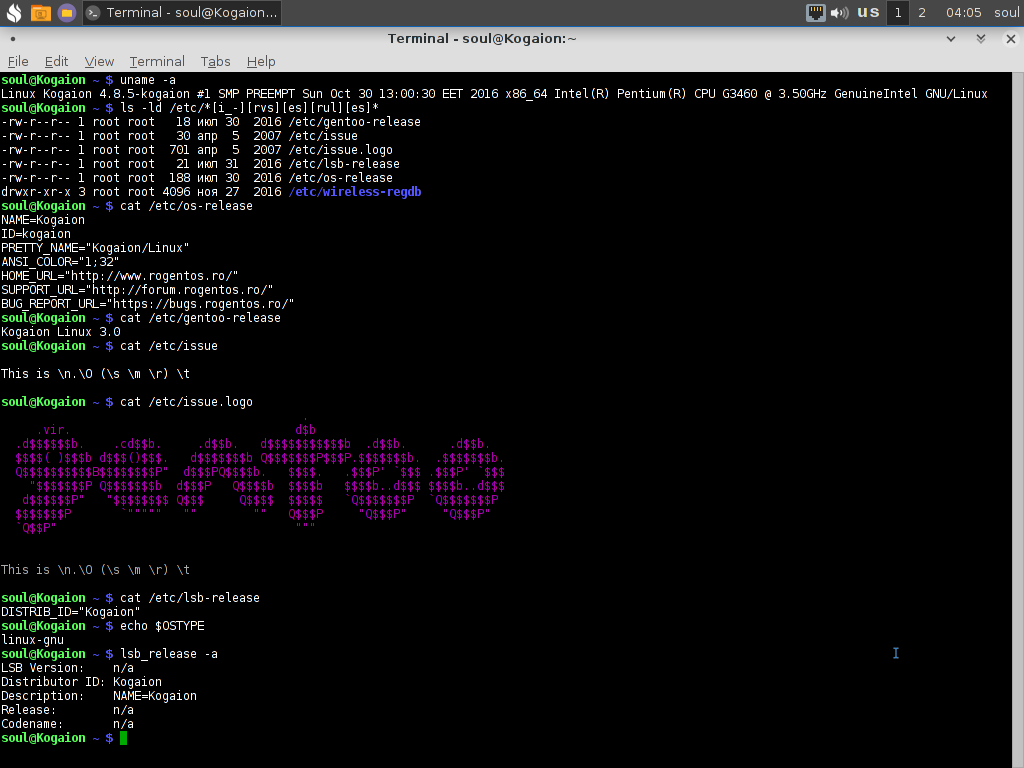
Task: Open the network connection tray icon
Action: click(x=816, y=12)
